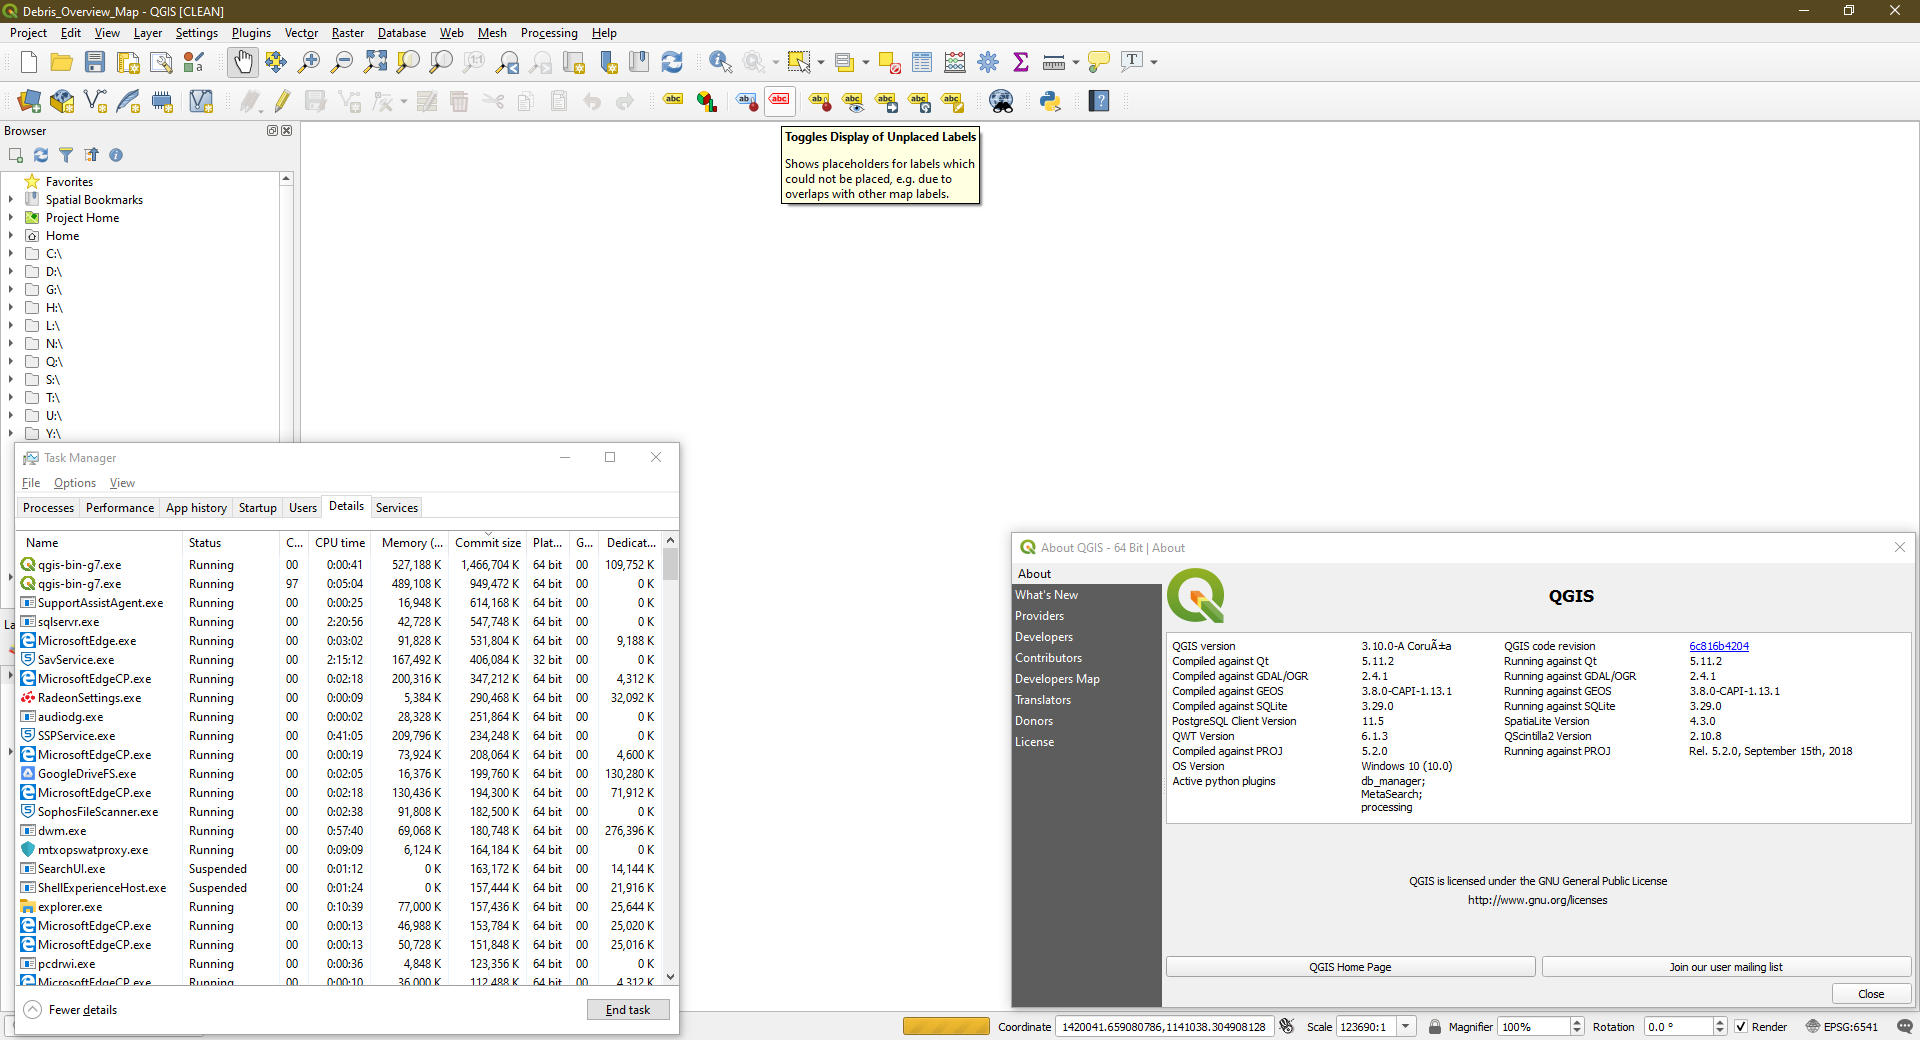The image size is (1920, 1040).
Task: Increase the Rotation value with the stepper
Action: click(x=1720, y=1022)
